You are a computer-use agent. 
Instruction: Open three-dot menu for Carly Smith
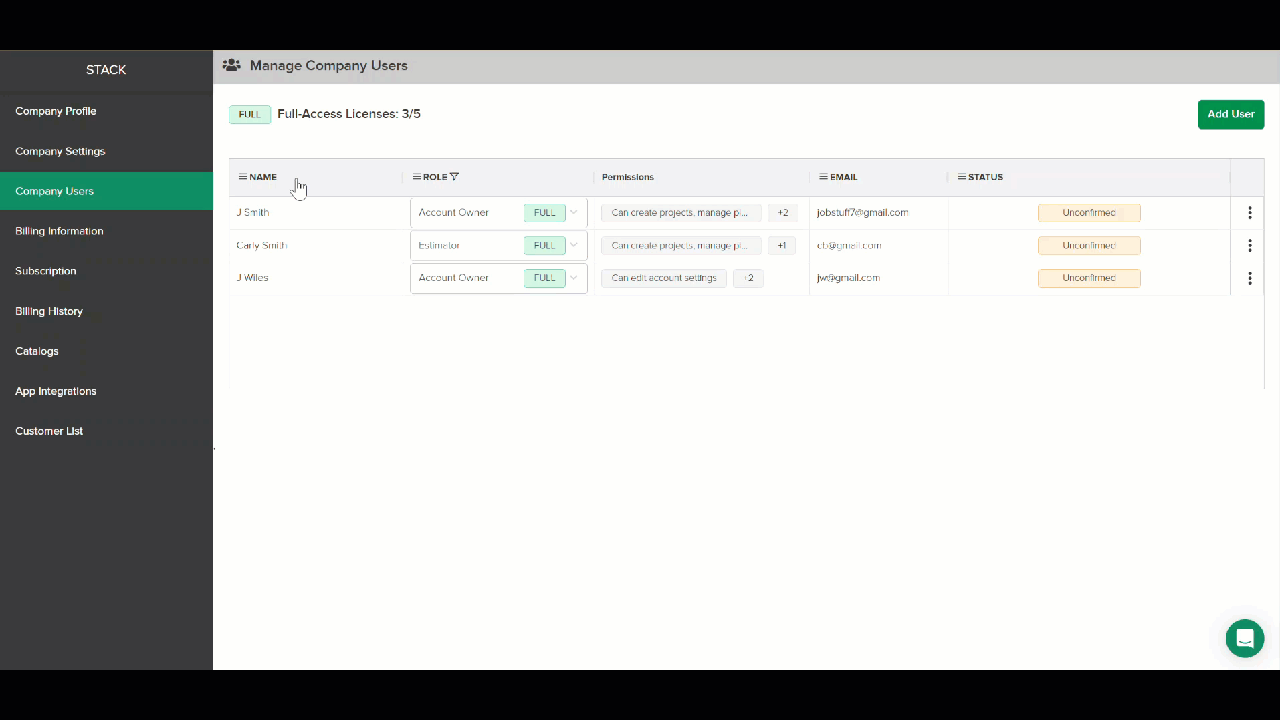pos(1249,246)
